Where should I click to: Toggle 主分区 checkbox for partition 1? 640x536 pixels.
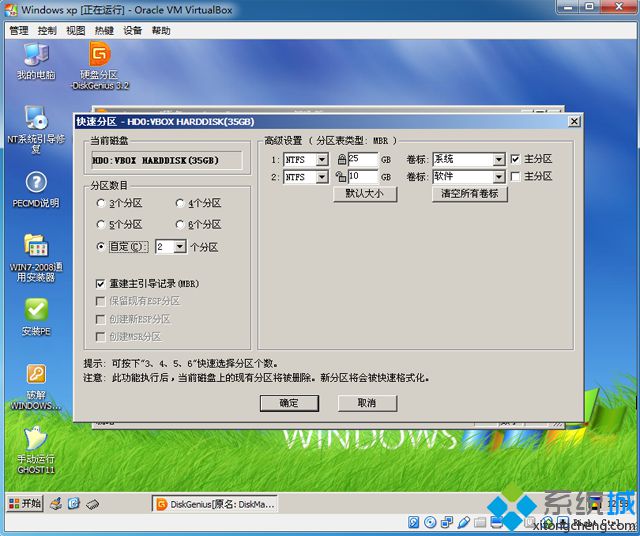[x=516, y=159]
